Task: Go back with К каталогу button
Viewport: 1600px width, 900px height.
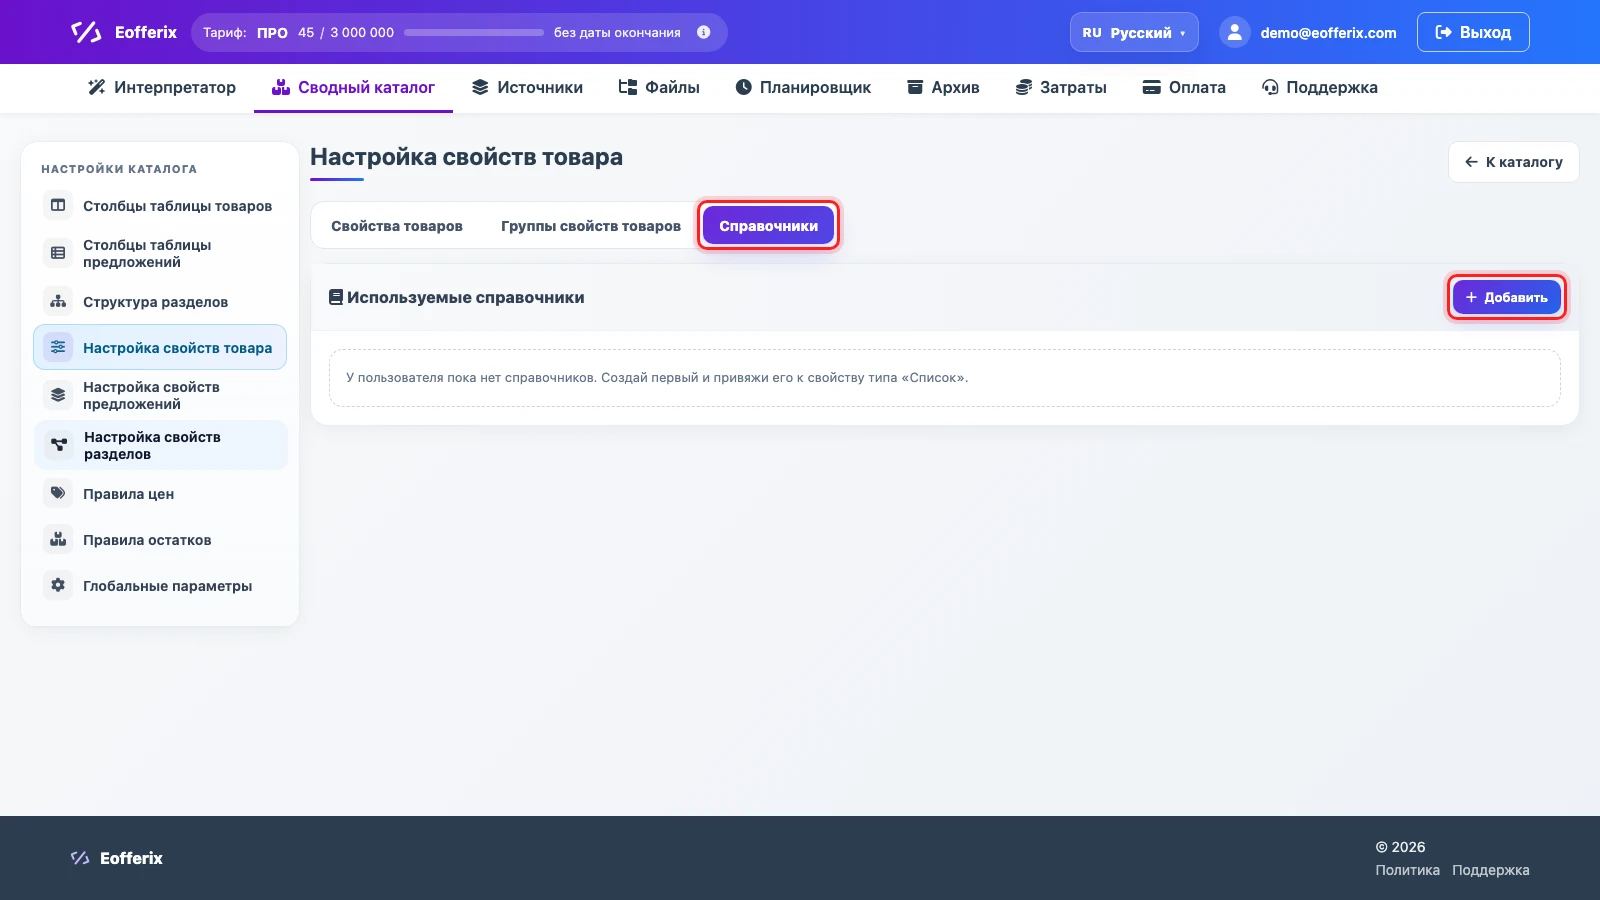Action: point(1513,162)
